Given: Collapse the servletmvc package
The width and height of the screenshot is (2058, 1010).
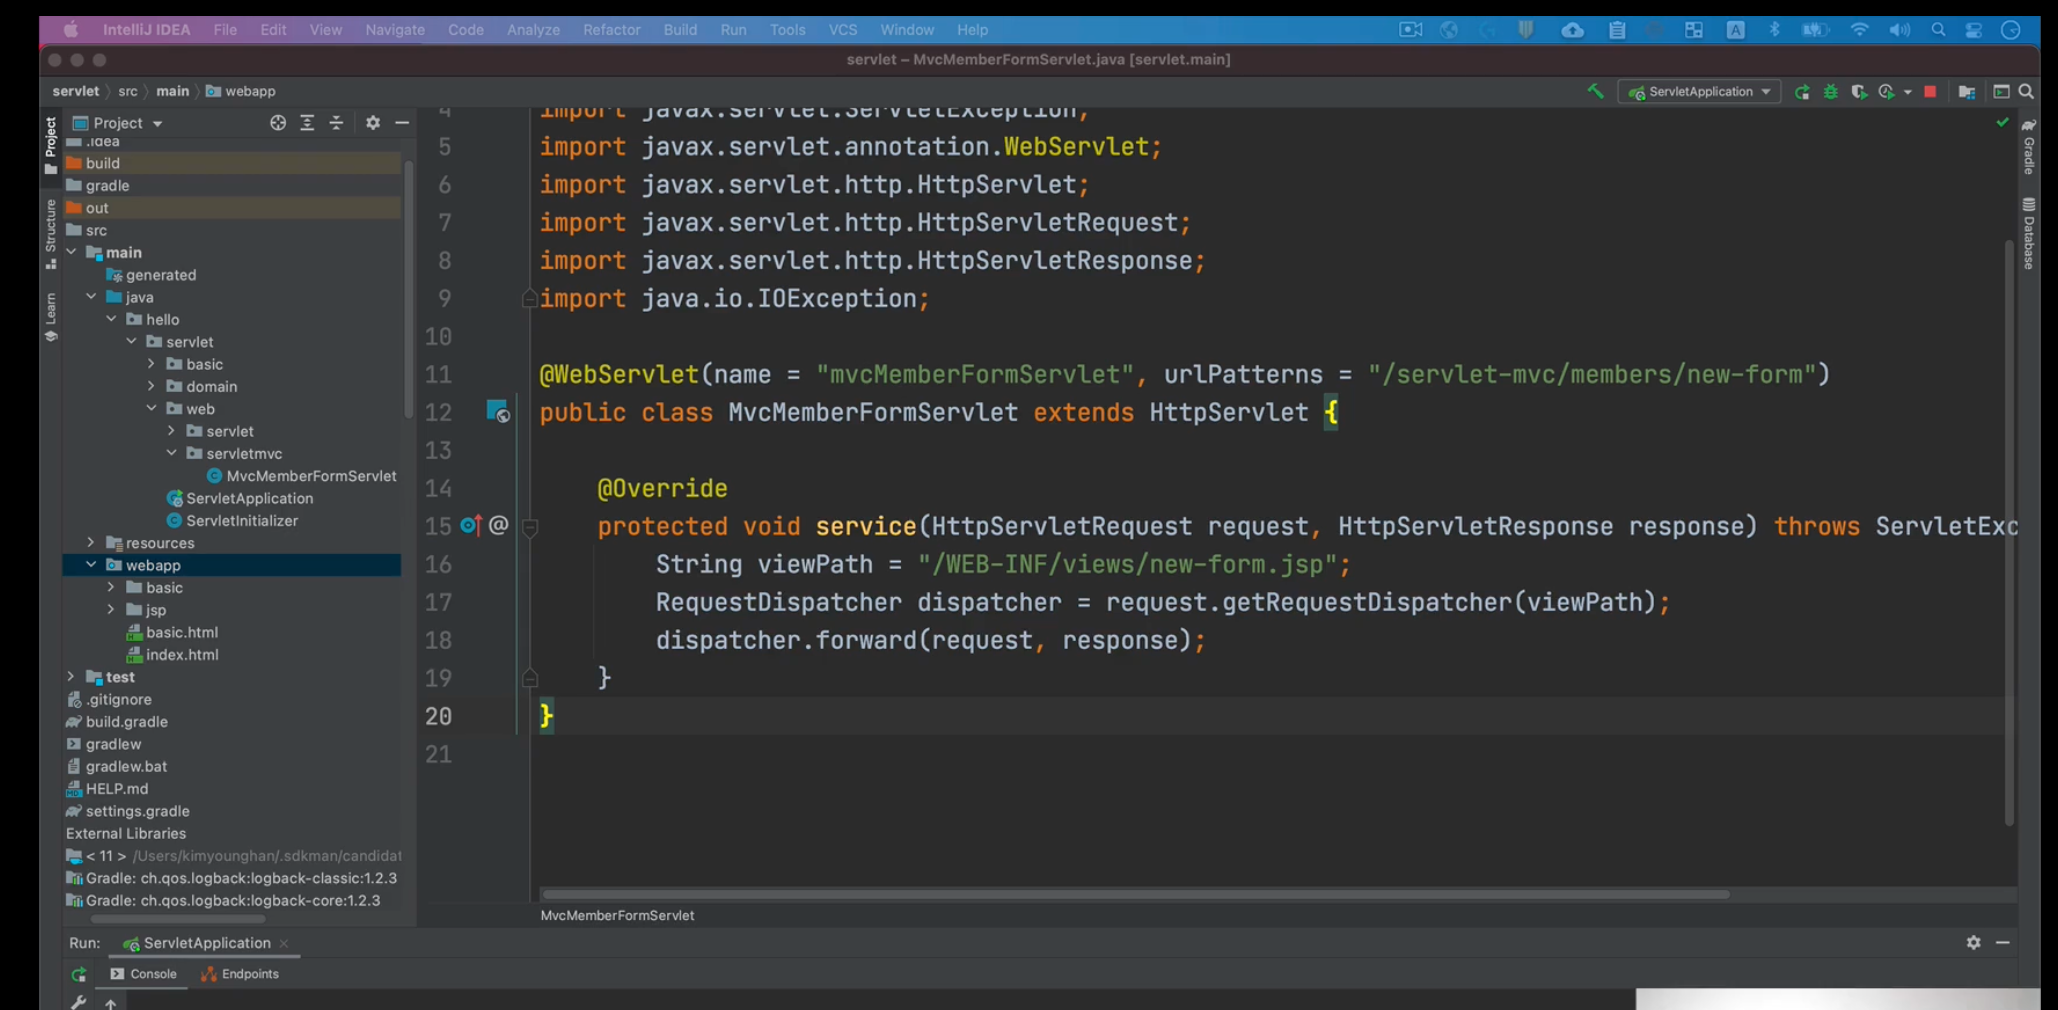Looking at the screenshot, I should point(171,453).
